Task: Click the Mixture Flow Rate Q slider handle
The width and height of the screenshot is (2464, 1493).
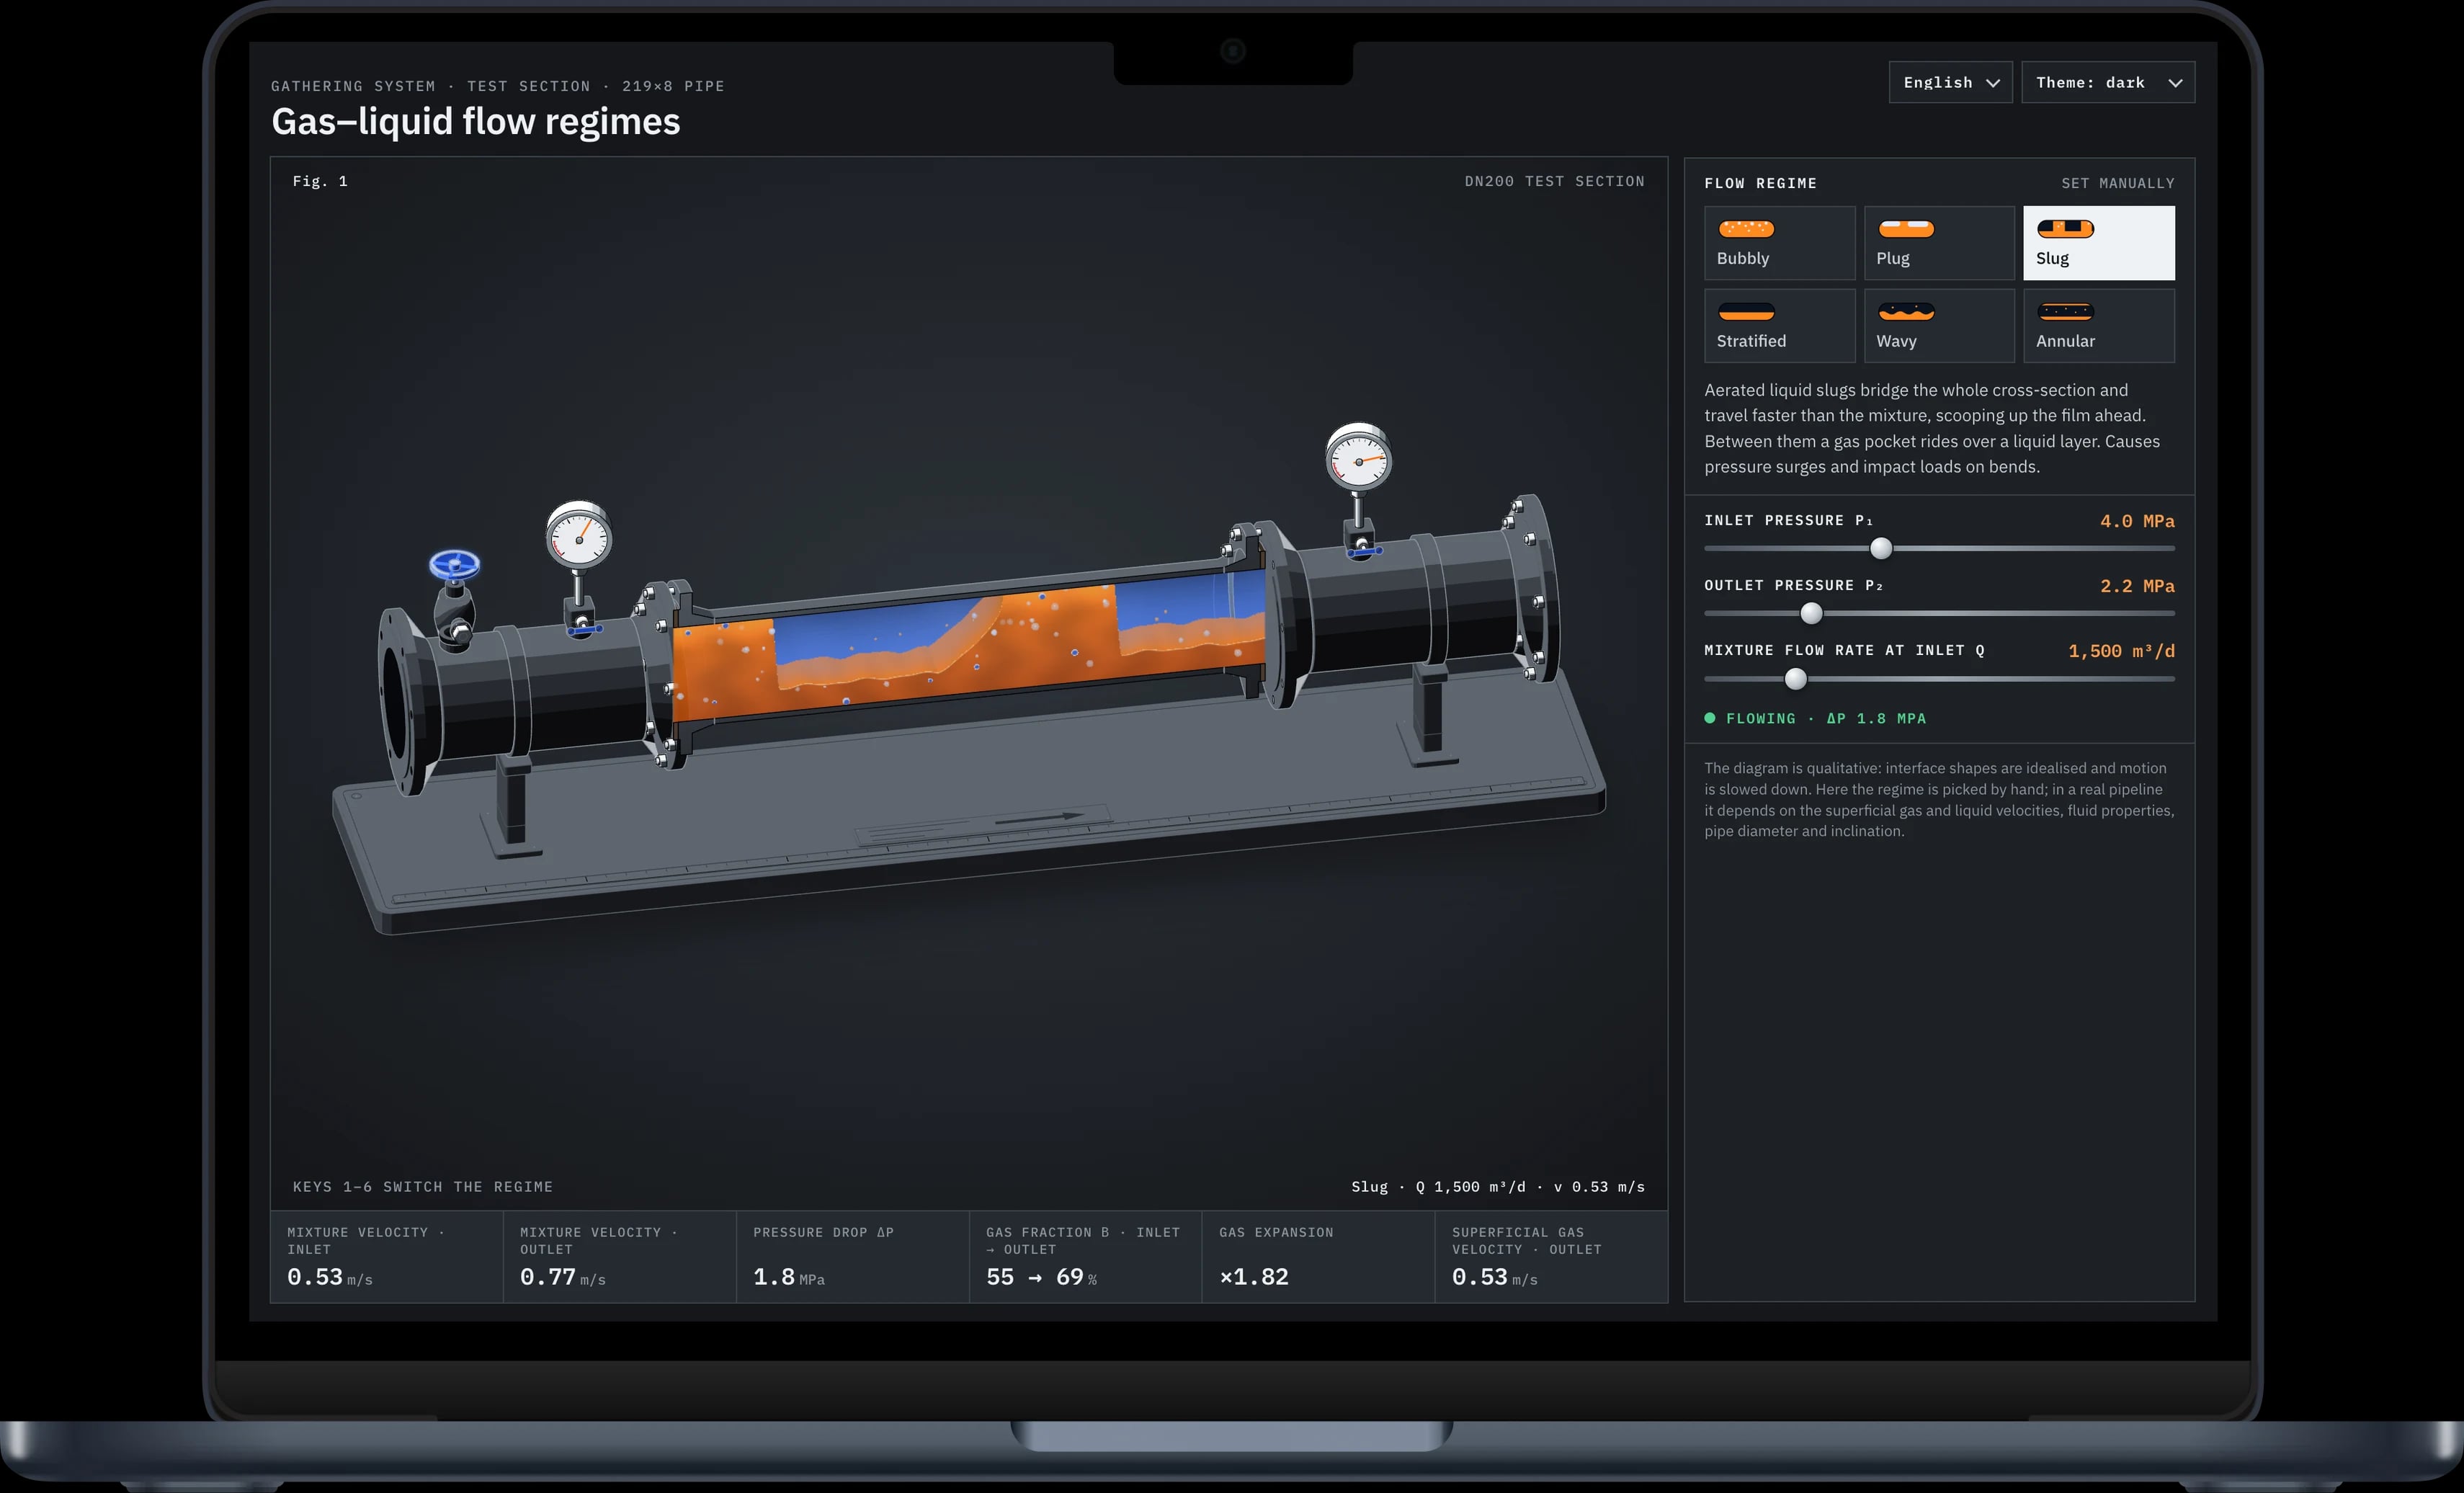Action: [1796, 679]
